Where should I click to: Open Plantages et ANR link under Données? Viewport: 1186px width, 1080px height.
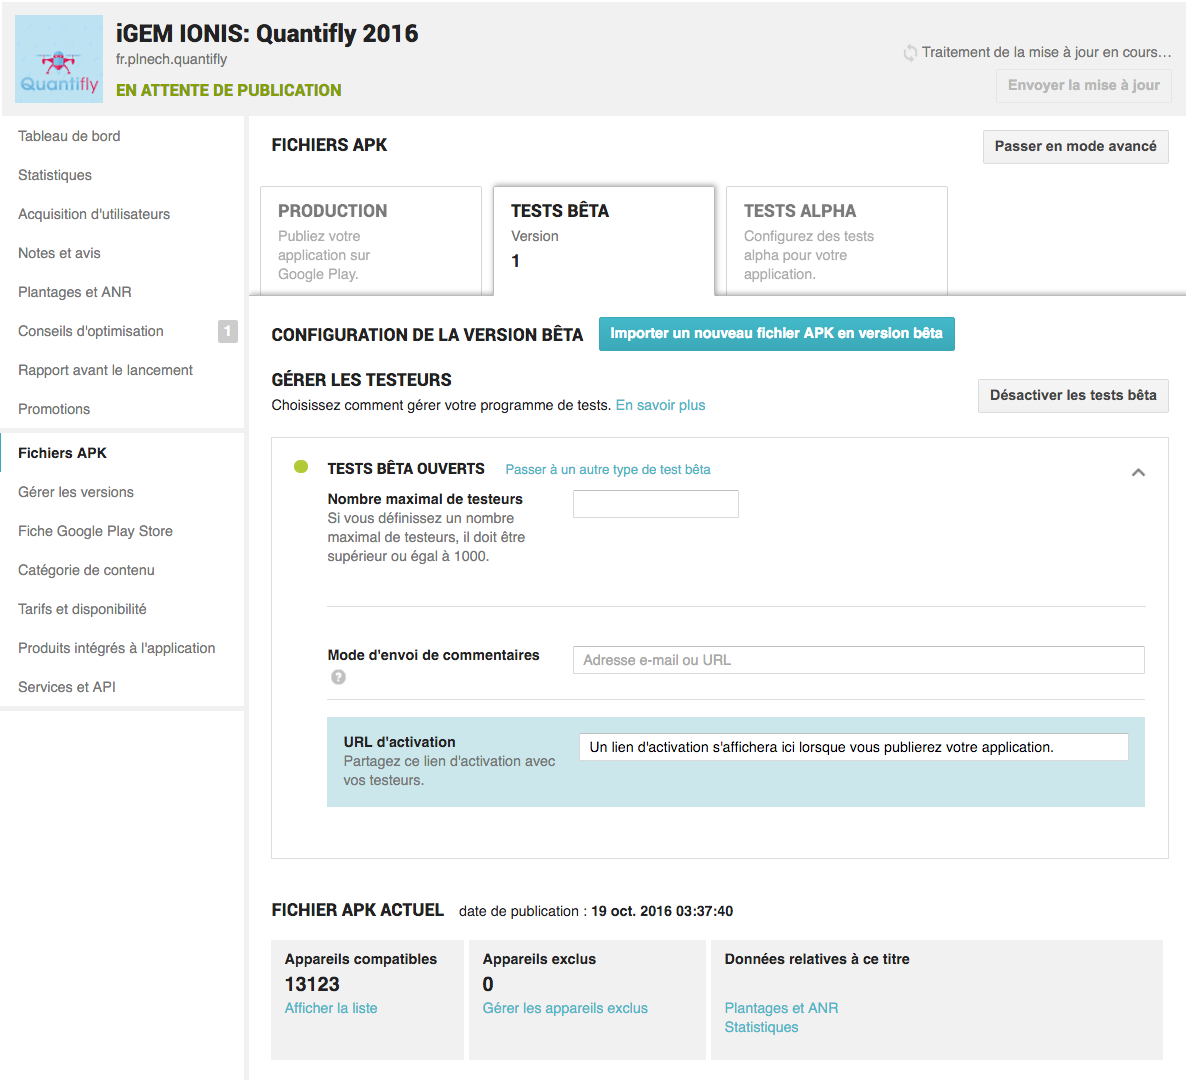tap(781, 1008)
